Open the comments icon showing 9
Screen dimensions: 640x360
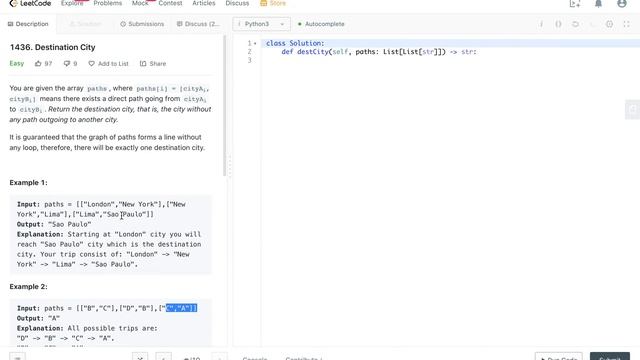(67, 64)
